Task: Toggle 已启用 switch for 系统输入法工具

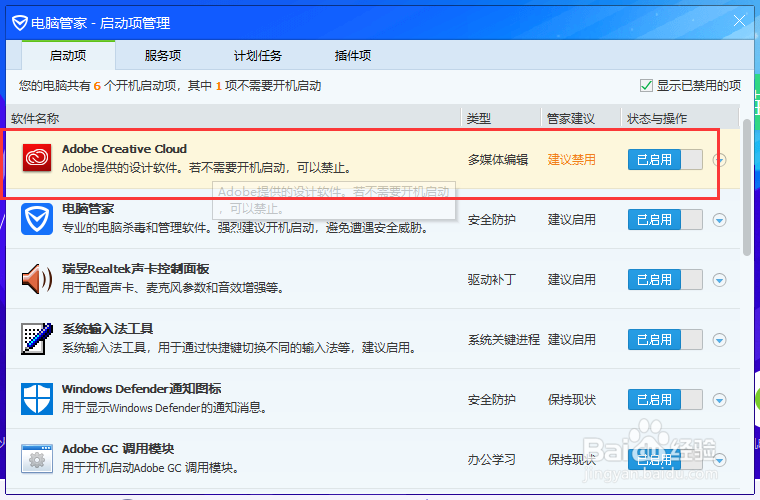Action: [x=665, y=340]
